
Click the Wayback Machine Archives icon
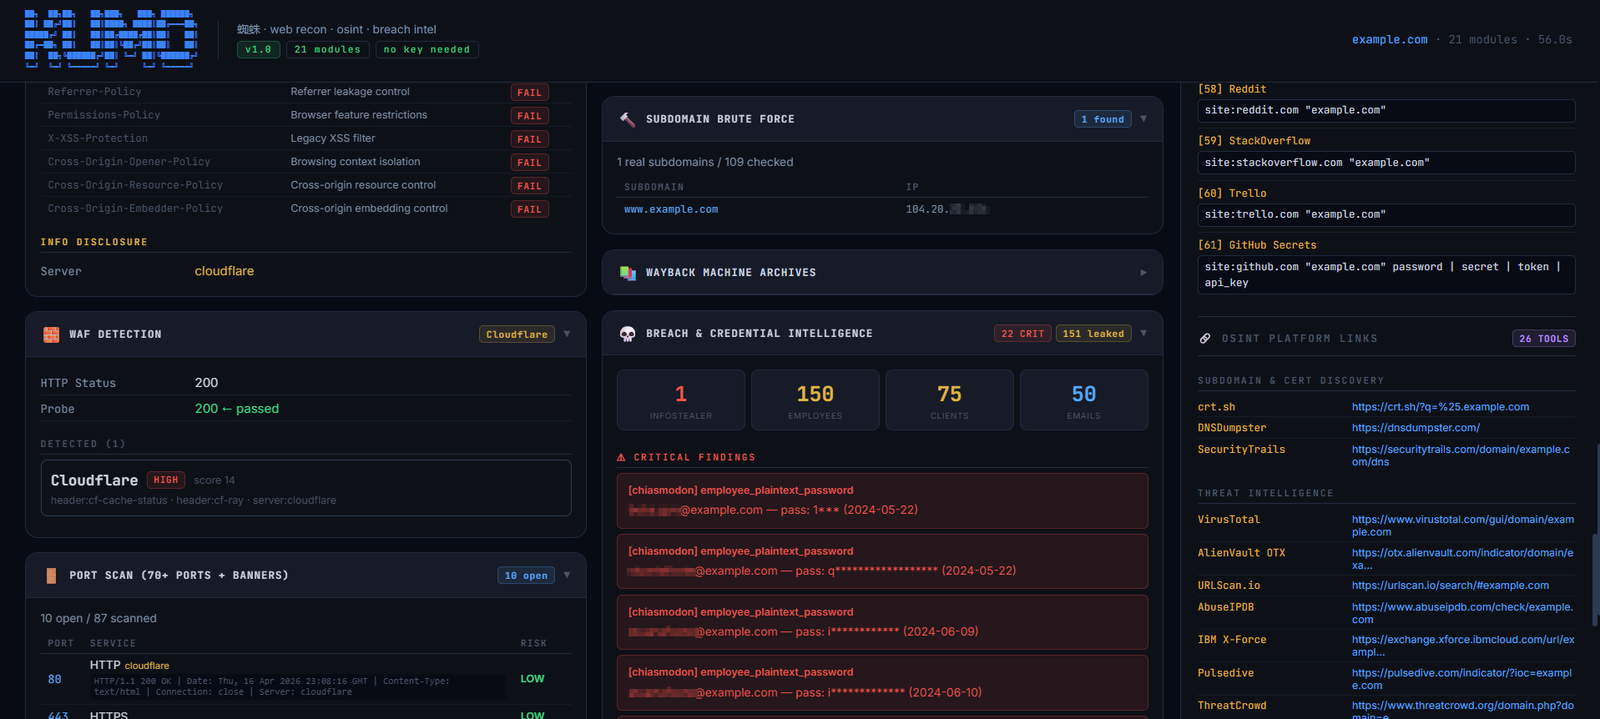(628, 273)
